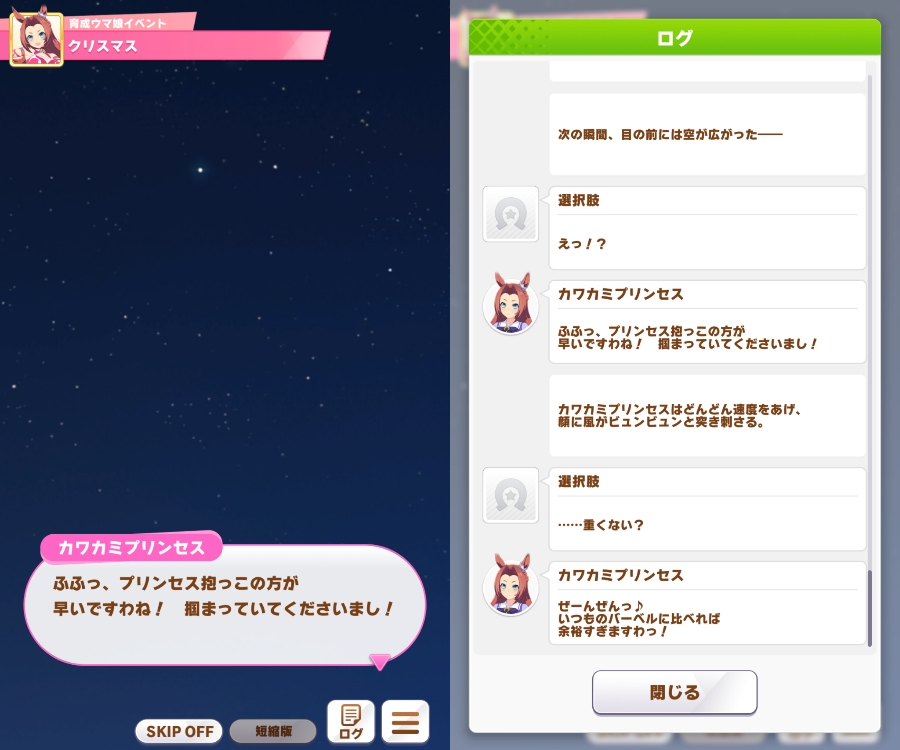Click the カワカミプリンセス dialogue speech bubble
Image resolution: width=900 pixels, height=750 pixels.
(x=224, y=605)
